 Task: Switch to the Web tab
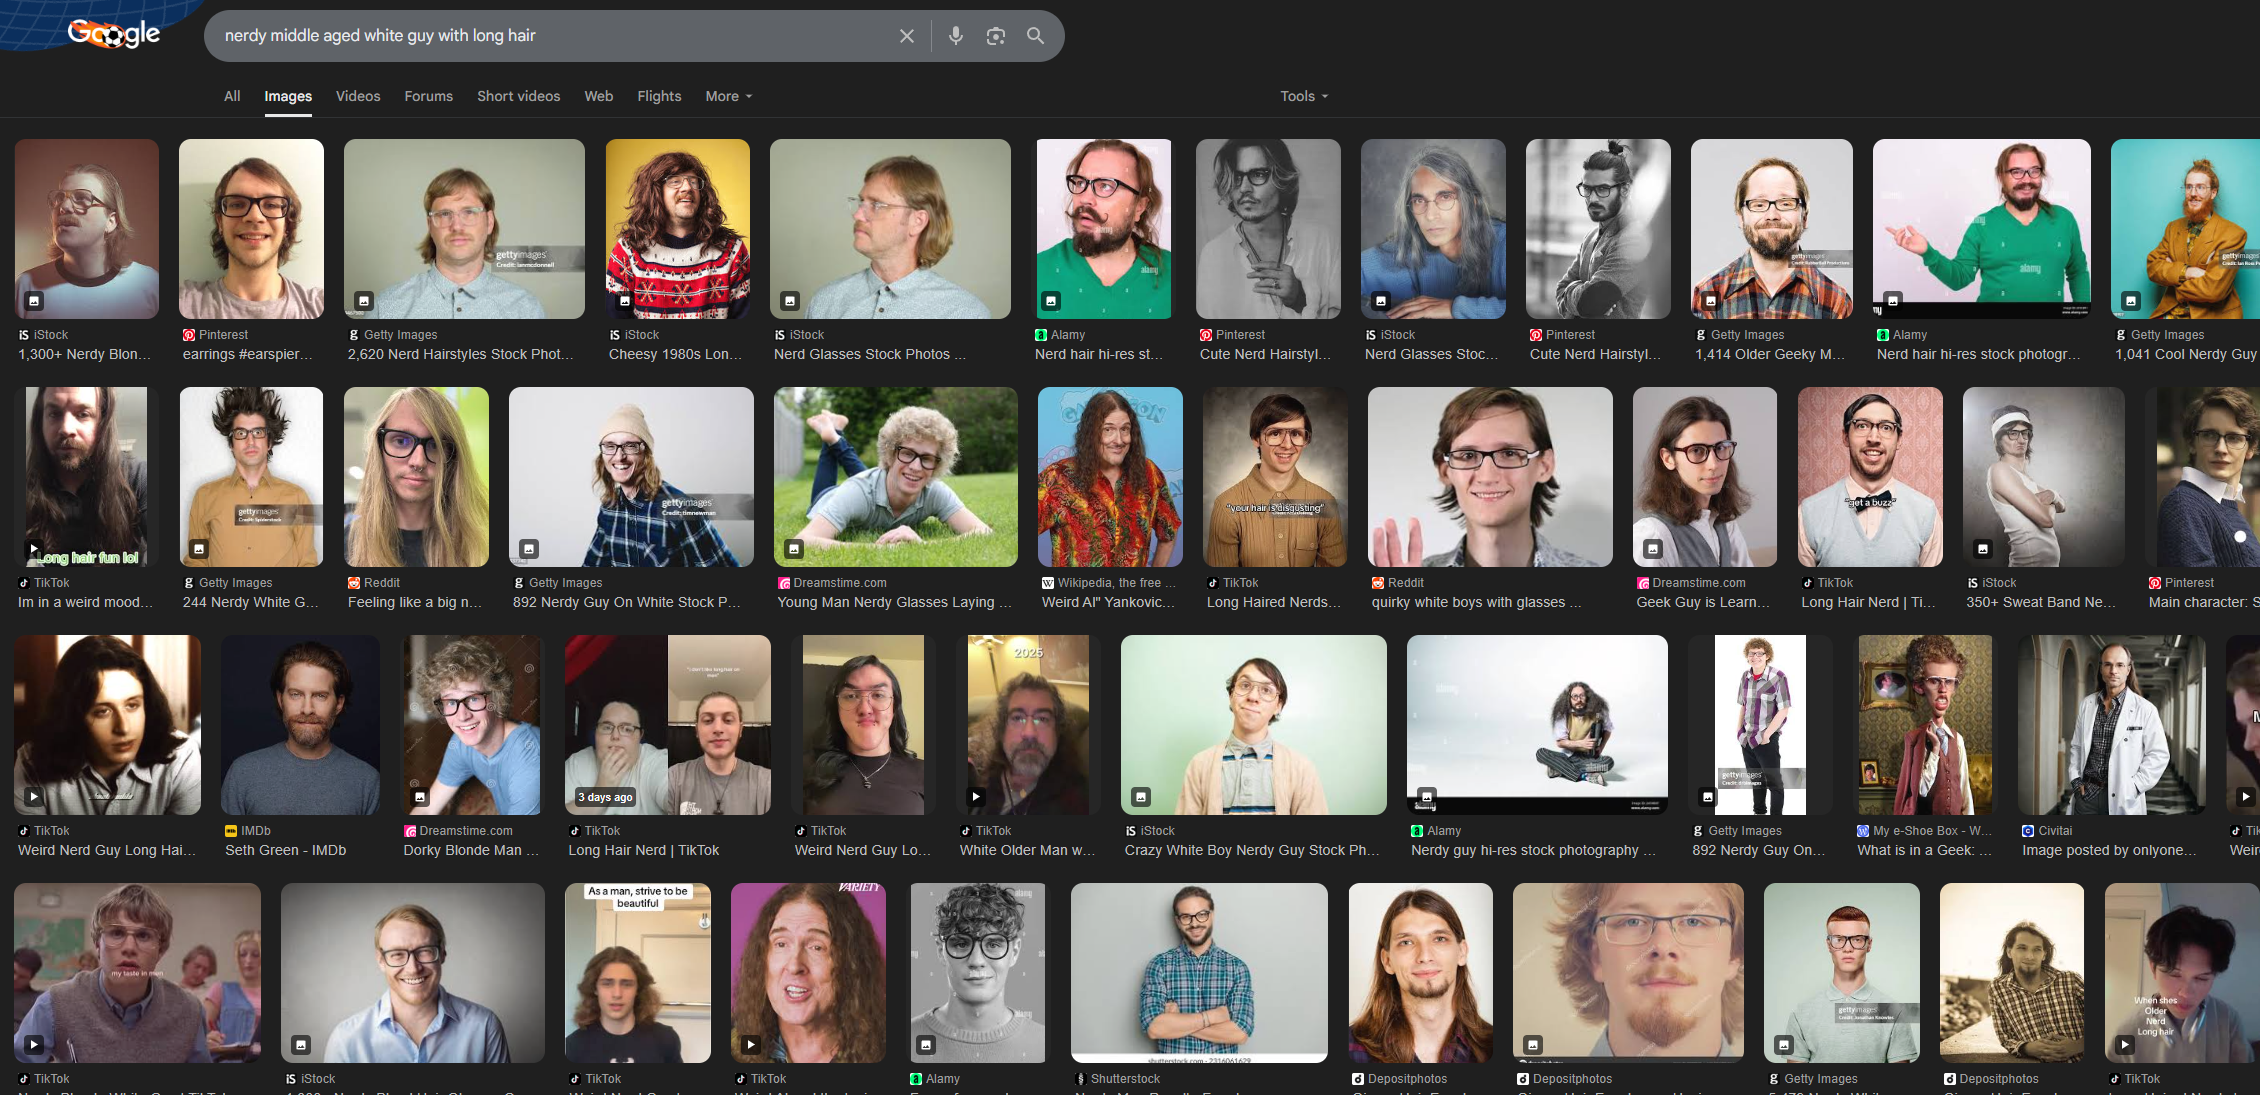click(599, 96)
